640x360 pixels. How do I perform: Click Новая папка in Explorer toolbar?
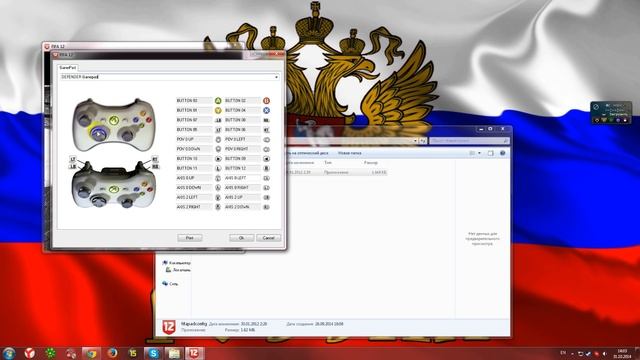click(x=350, y=153)
